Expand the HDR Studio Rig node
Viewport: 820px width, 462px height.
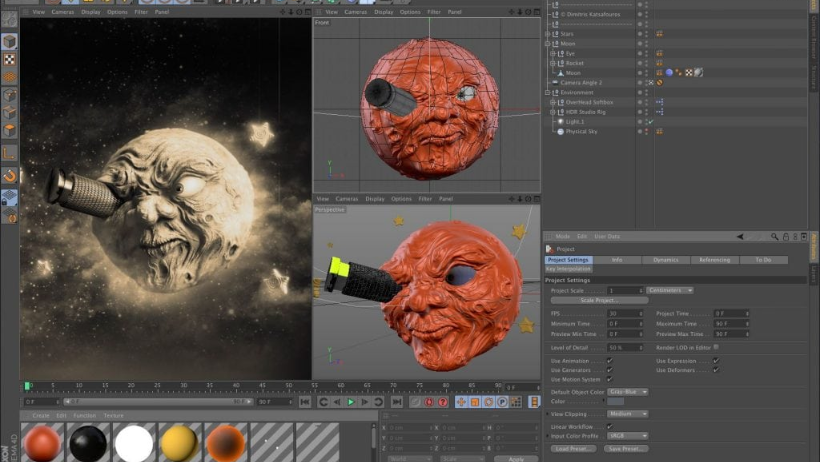(x=553, y=112)
